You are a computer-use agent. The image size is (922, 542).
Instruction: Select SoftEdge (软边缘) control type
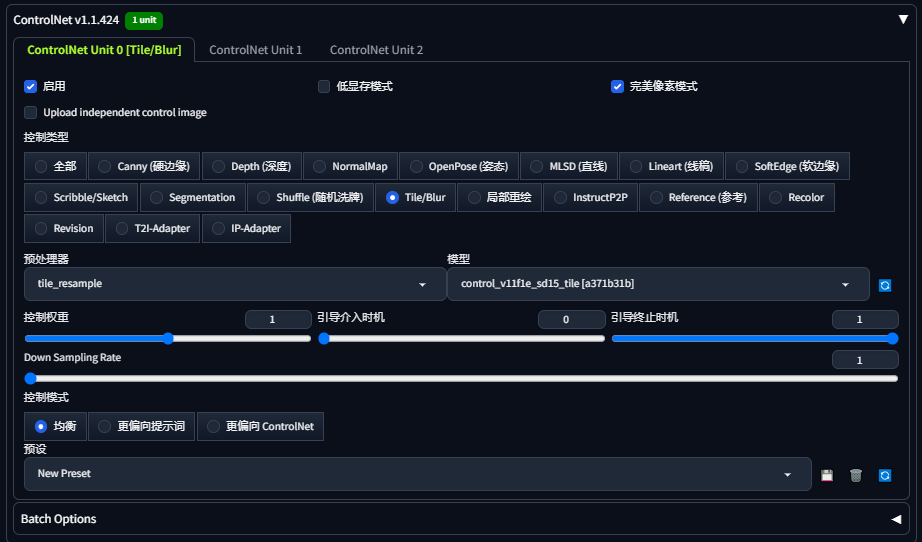787,166
